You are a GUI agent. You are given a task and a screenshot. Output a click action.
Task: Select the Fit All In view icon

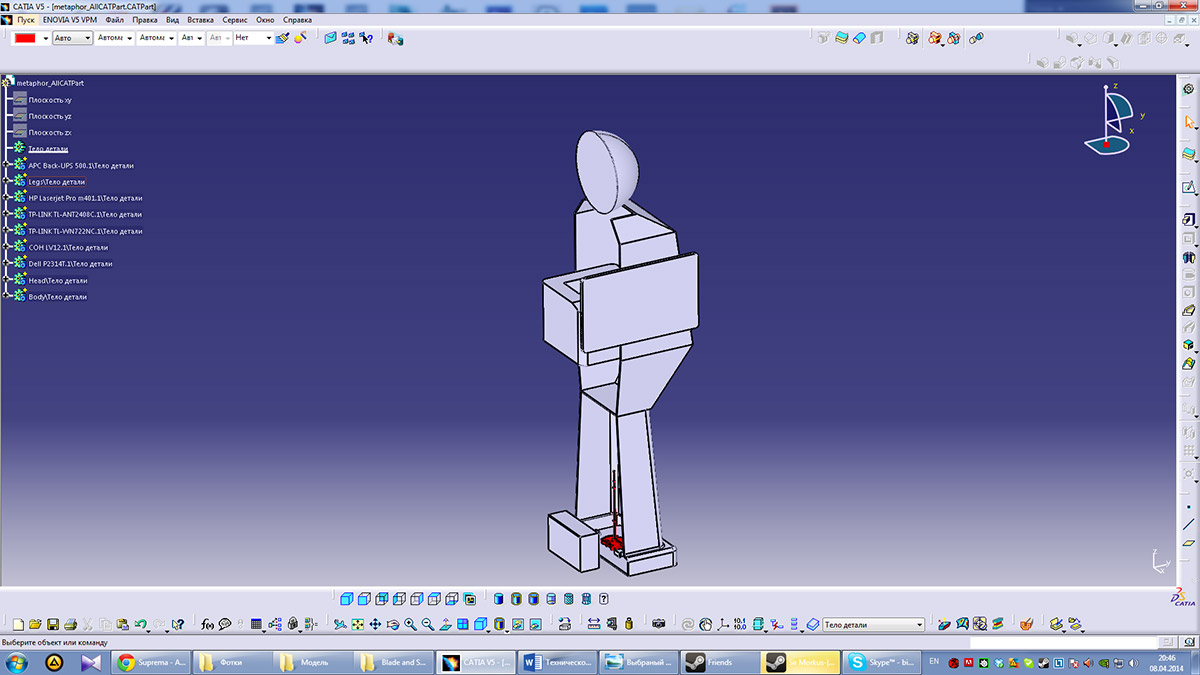pos(357,624)
